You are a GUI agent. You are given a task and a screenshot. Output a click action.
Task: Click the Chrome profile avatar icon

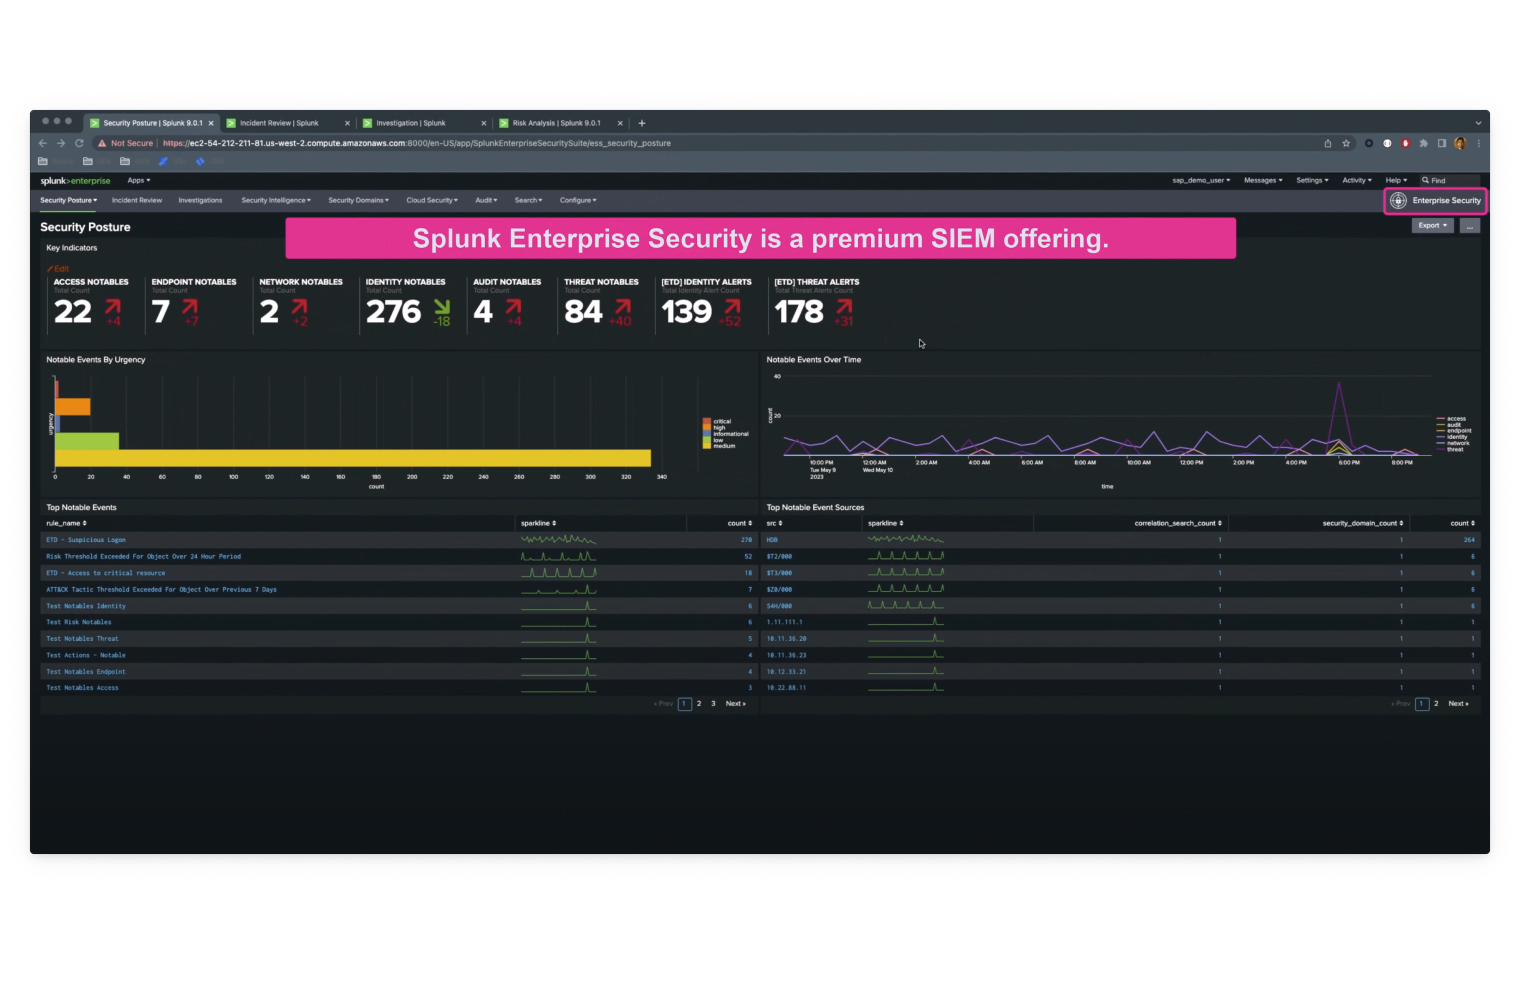point(1460,143)
